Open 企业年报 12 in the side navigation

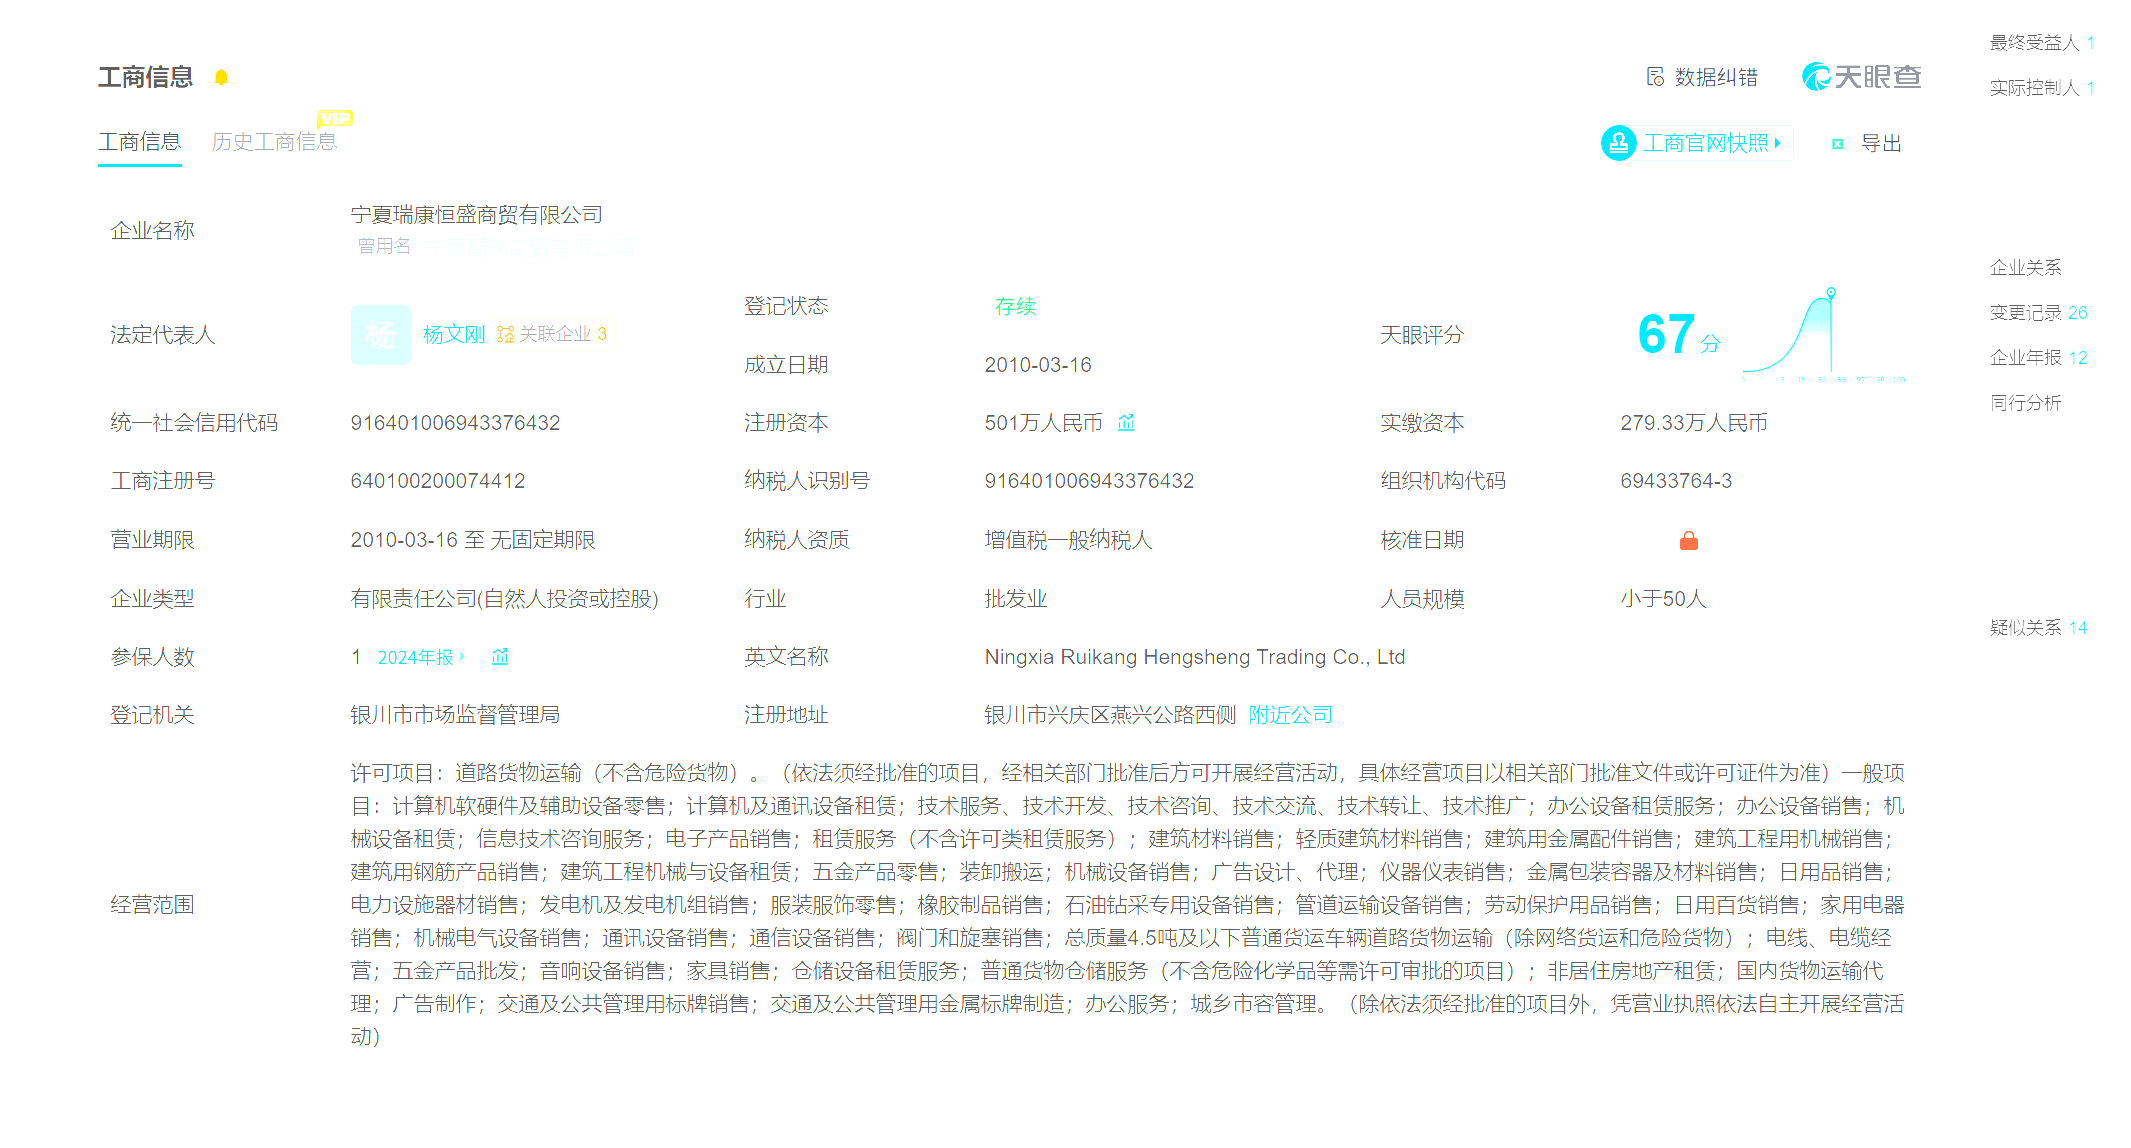2037,358
